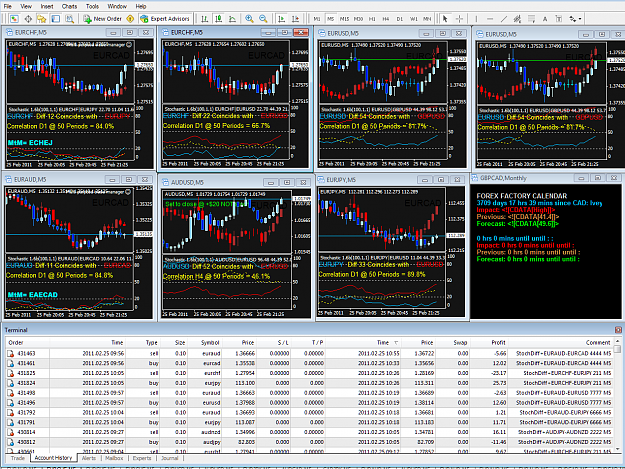Select the cursor arrow tool

coord(445,19)
